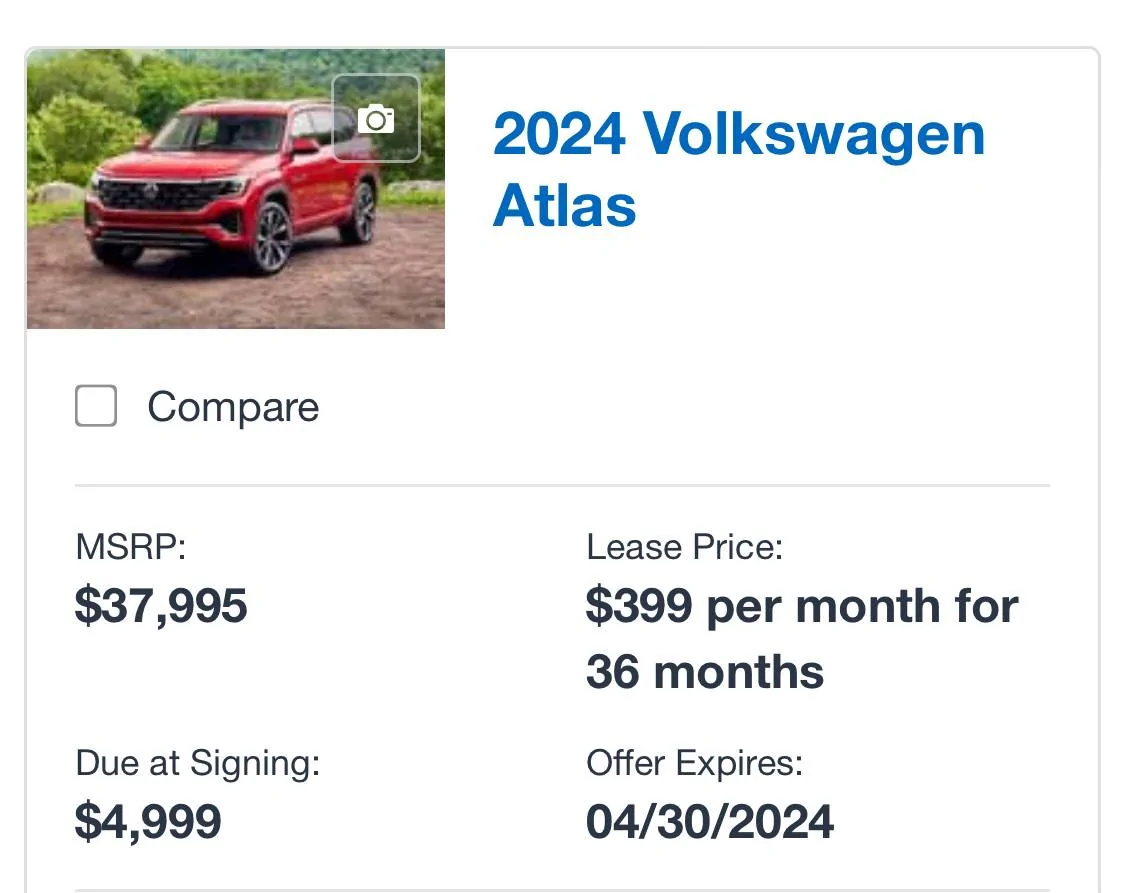Click the $37,995 MSRP value
Screen dimensions: 1125x893
161,605
